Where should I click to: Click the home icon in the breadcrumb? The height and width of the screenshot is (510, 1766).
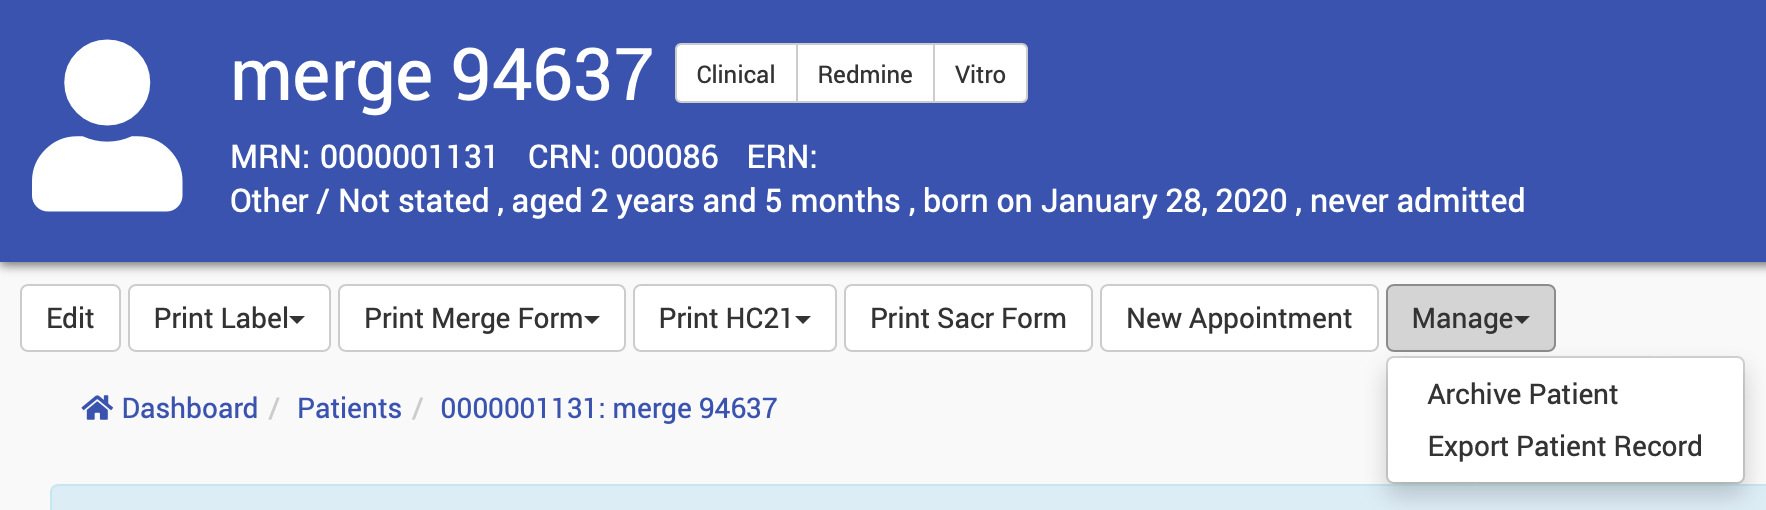97,408
